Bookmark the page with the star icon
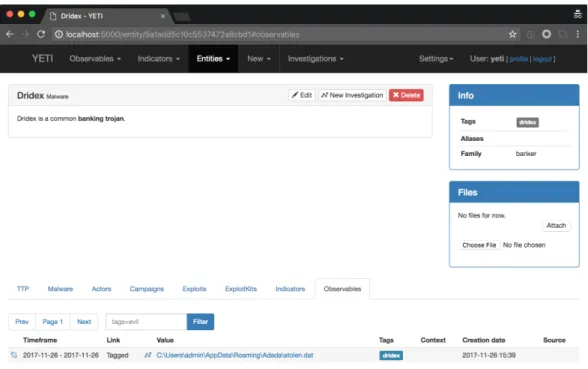Viewport: 588px width, 369px height. tap(512, 34)
